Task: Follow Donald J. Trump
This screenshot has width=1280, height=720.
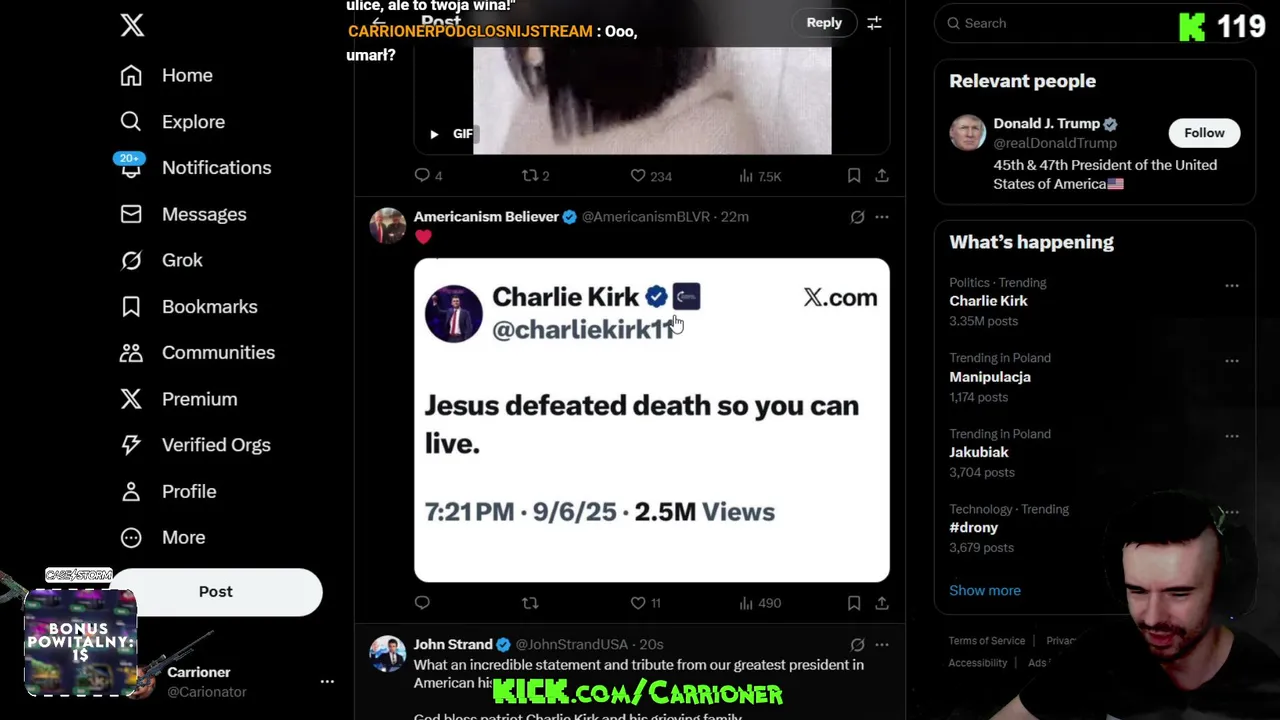Action: point(1204,133)
